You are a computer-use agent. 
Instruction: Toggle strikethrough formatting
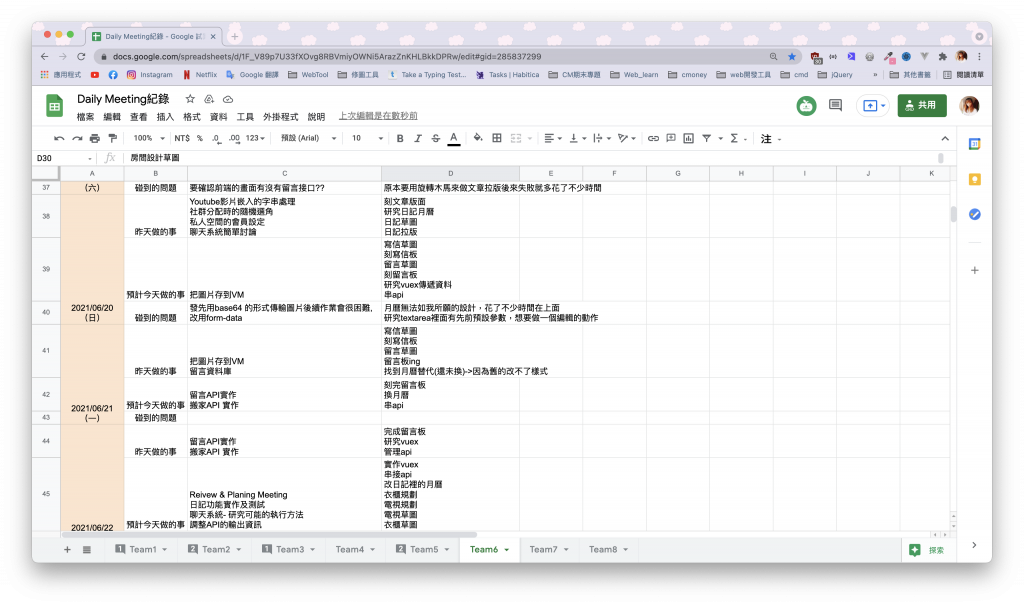(436, 139)
